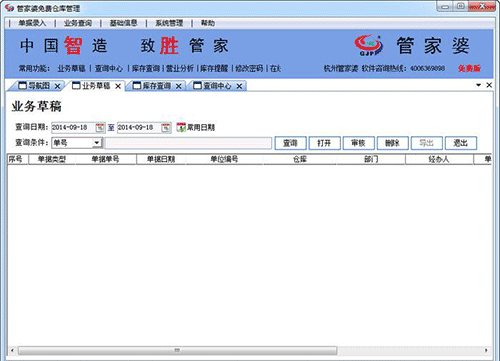The image size is (500, 361).
Task: Click the close-all X at tab bar end
Action: [x=489, y=85]
